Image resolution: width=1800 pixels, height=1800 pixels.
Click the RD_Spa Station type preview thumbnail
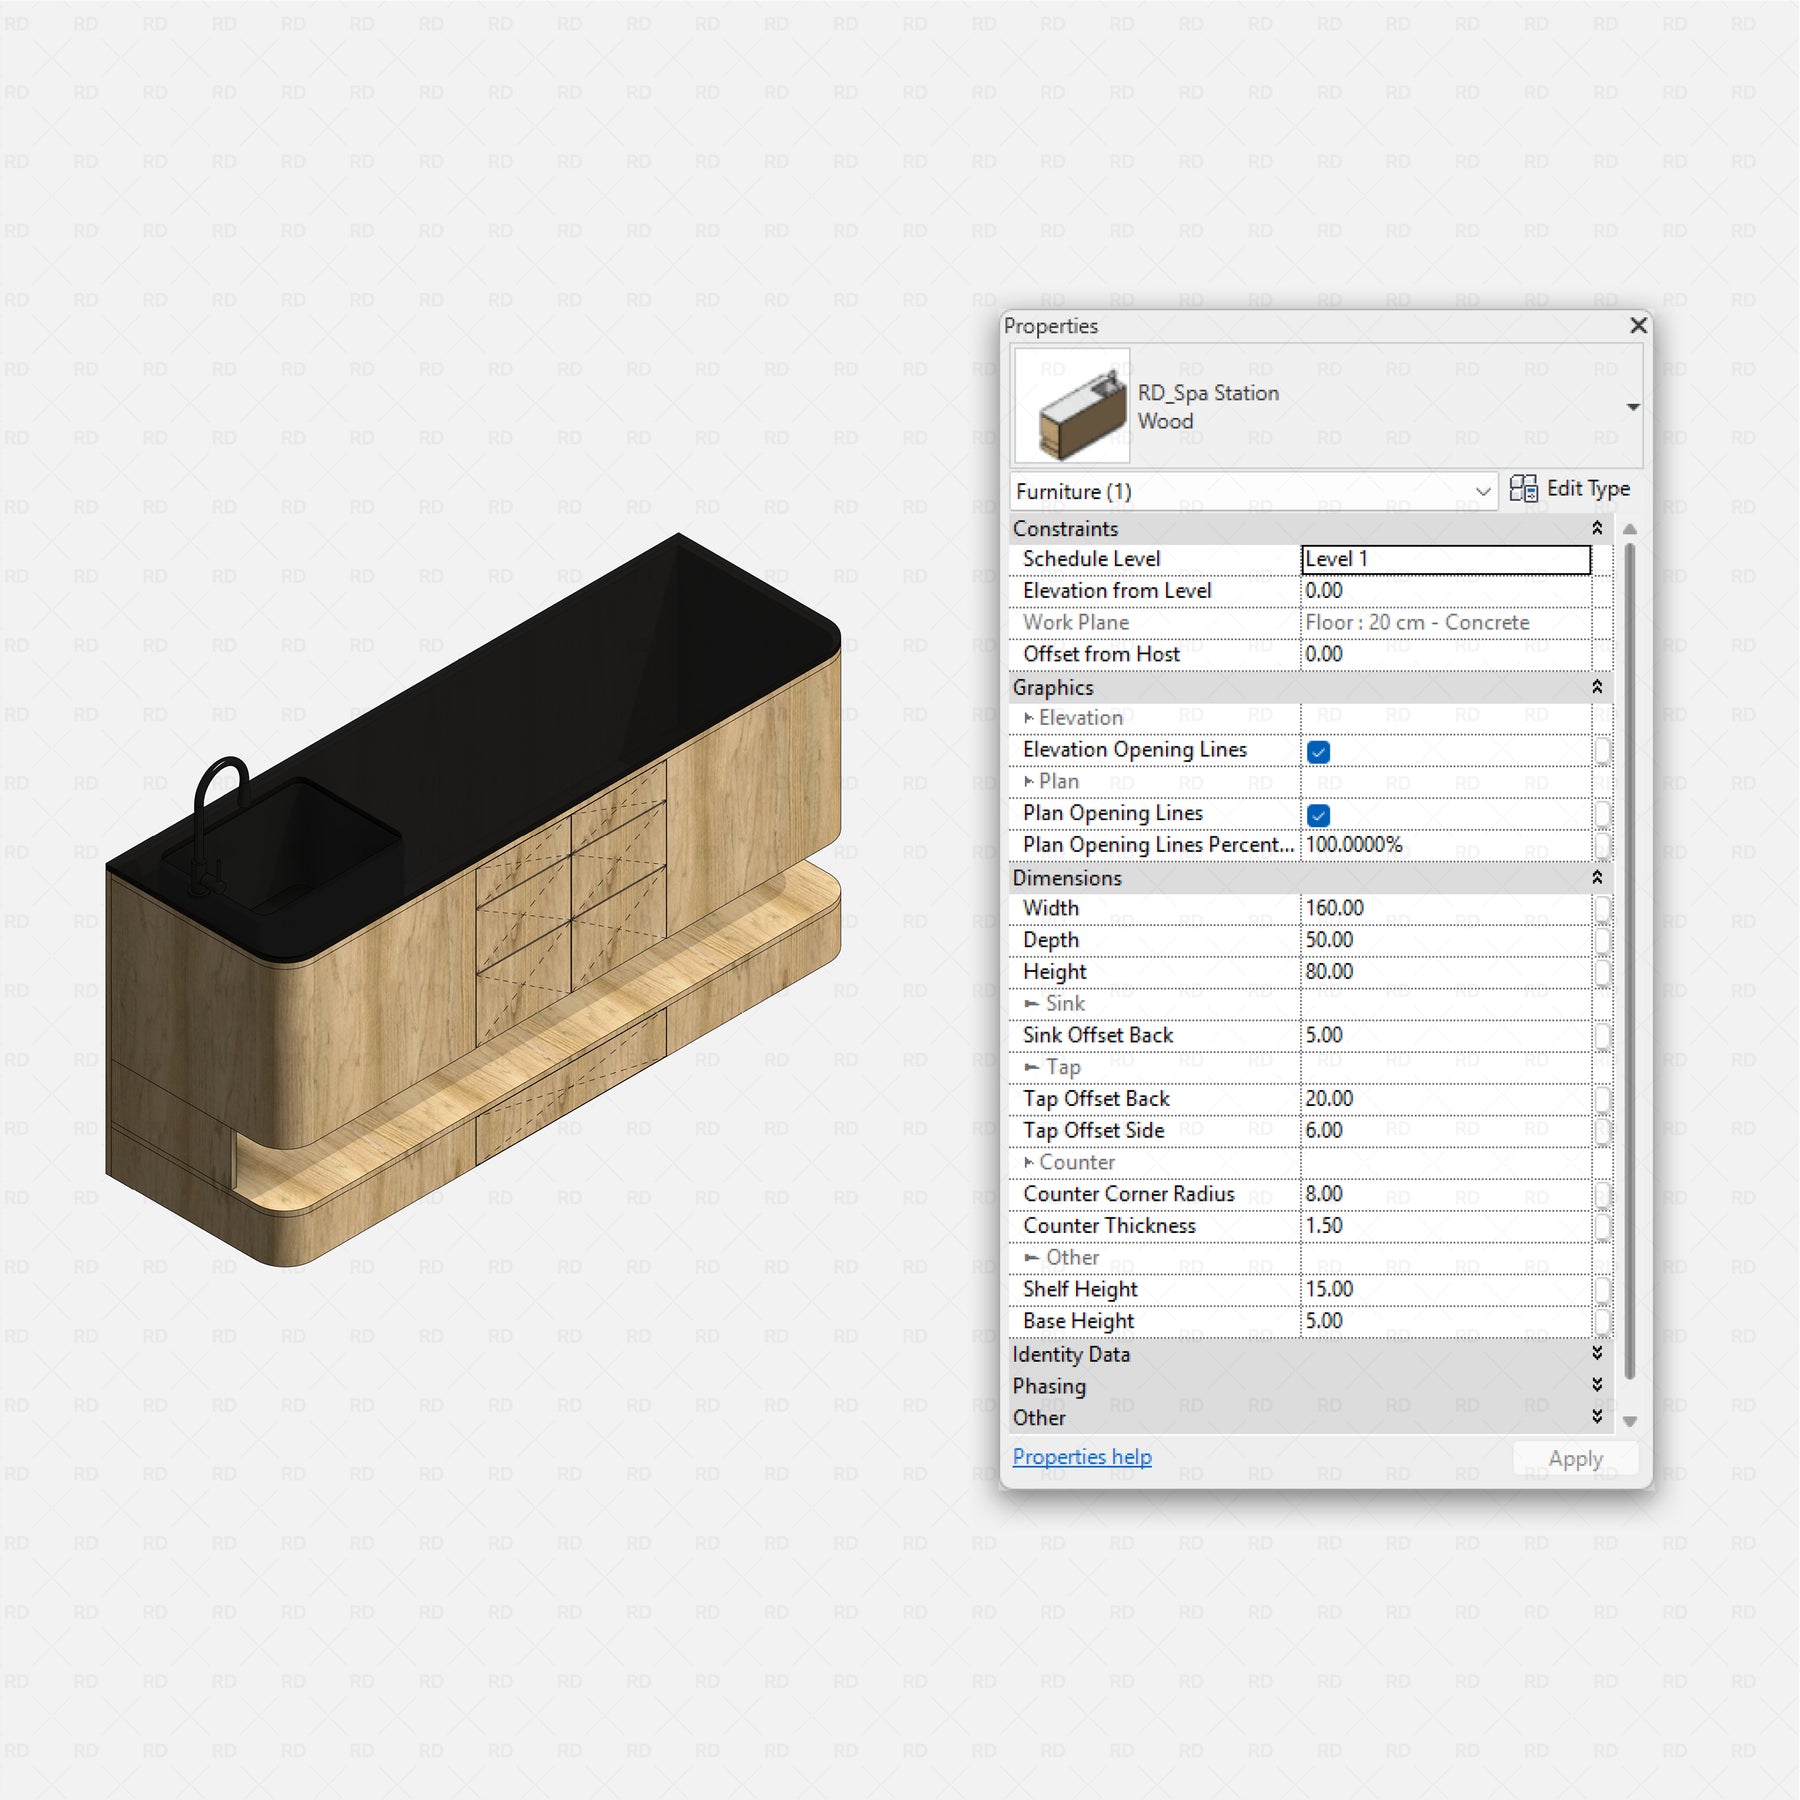1072,406
